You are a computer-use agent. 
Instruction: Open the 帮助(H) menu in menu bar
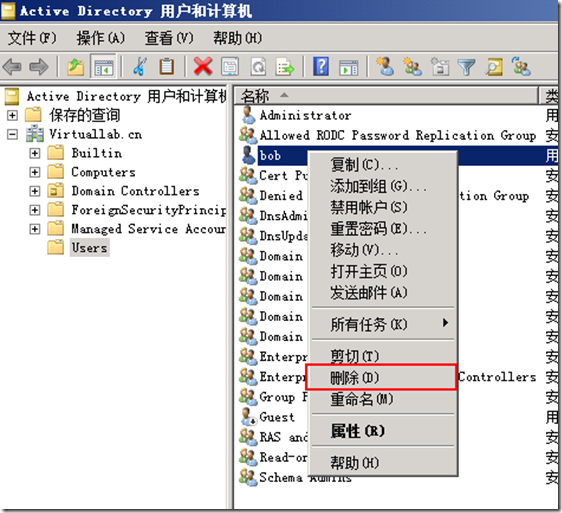click(x=238, y=38)
